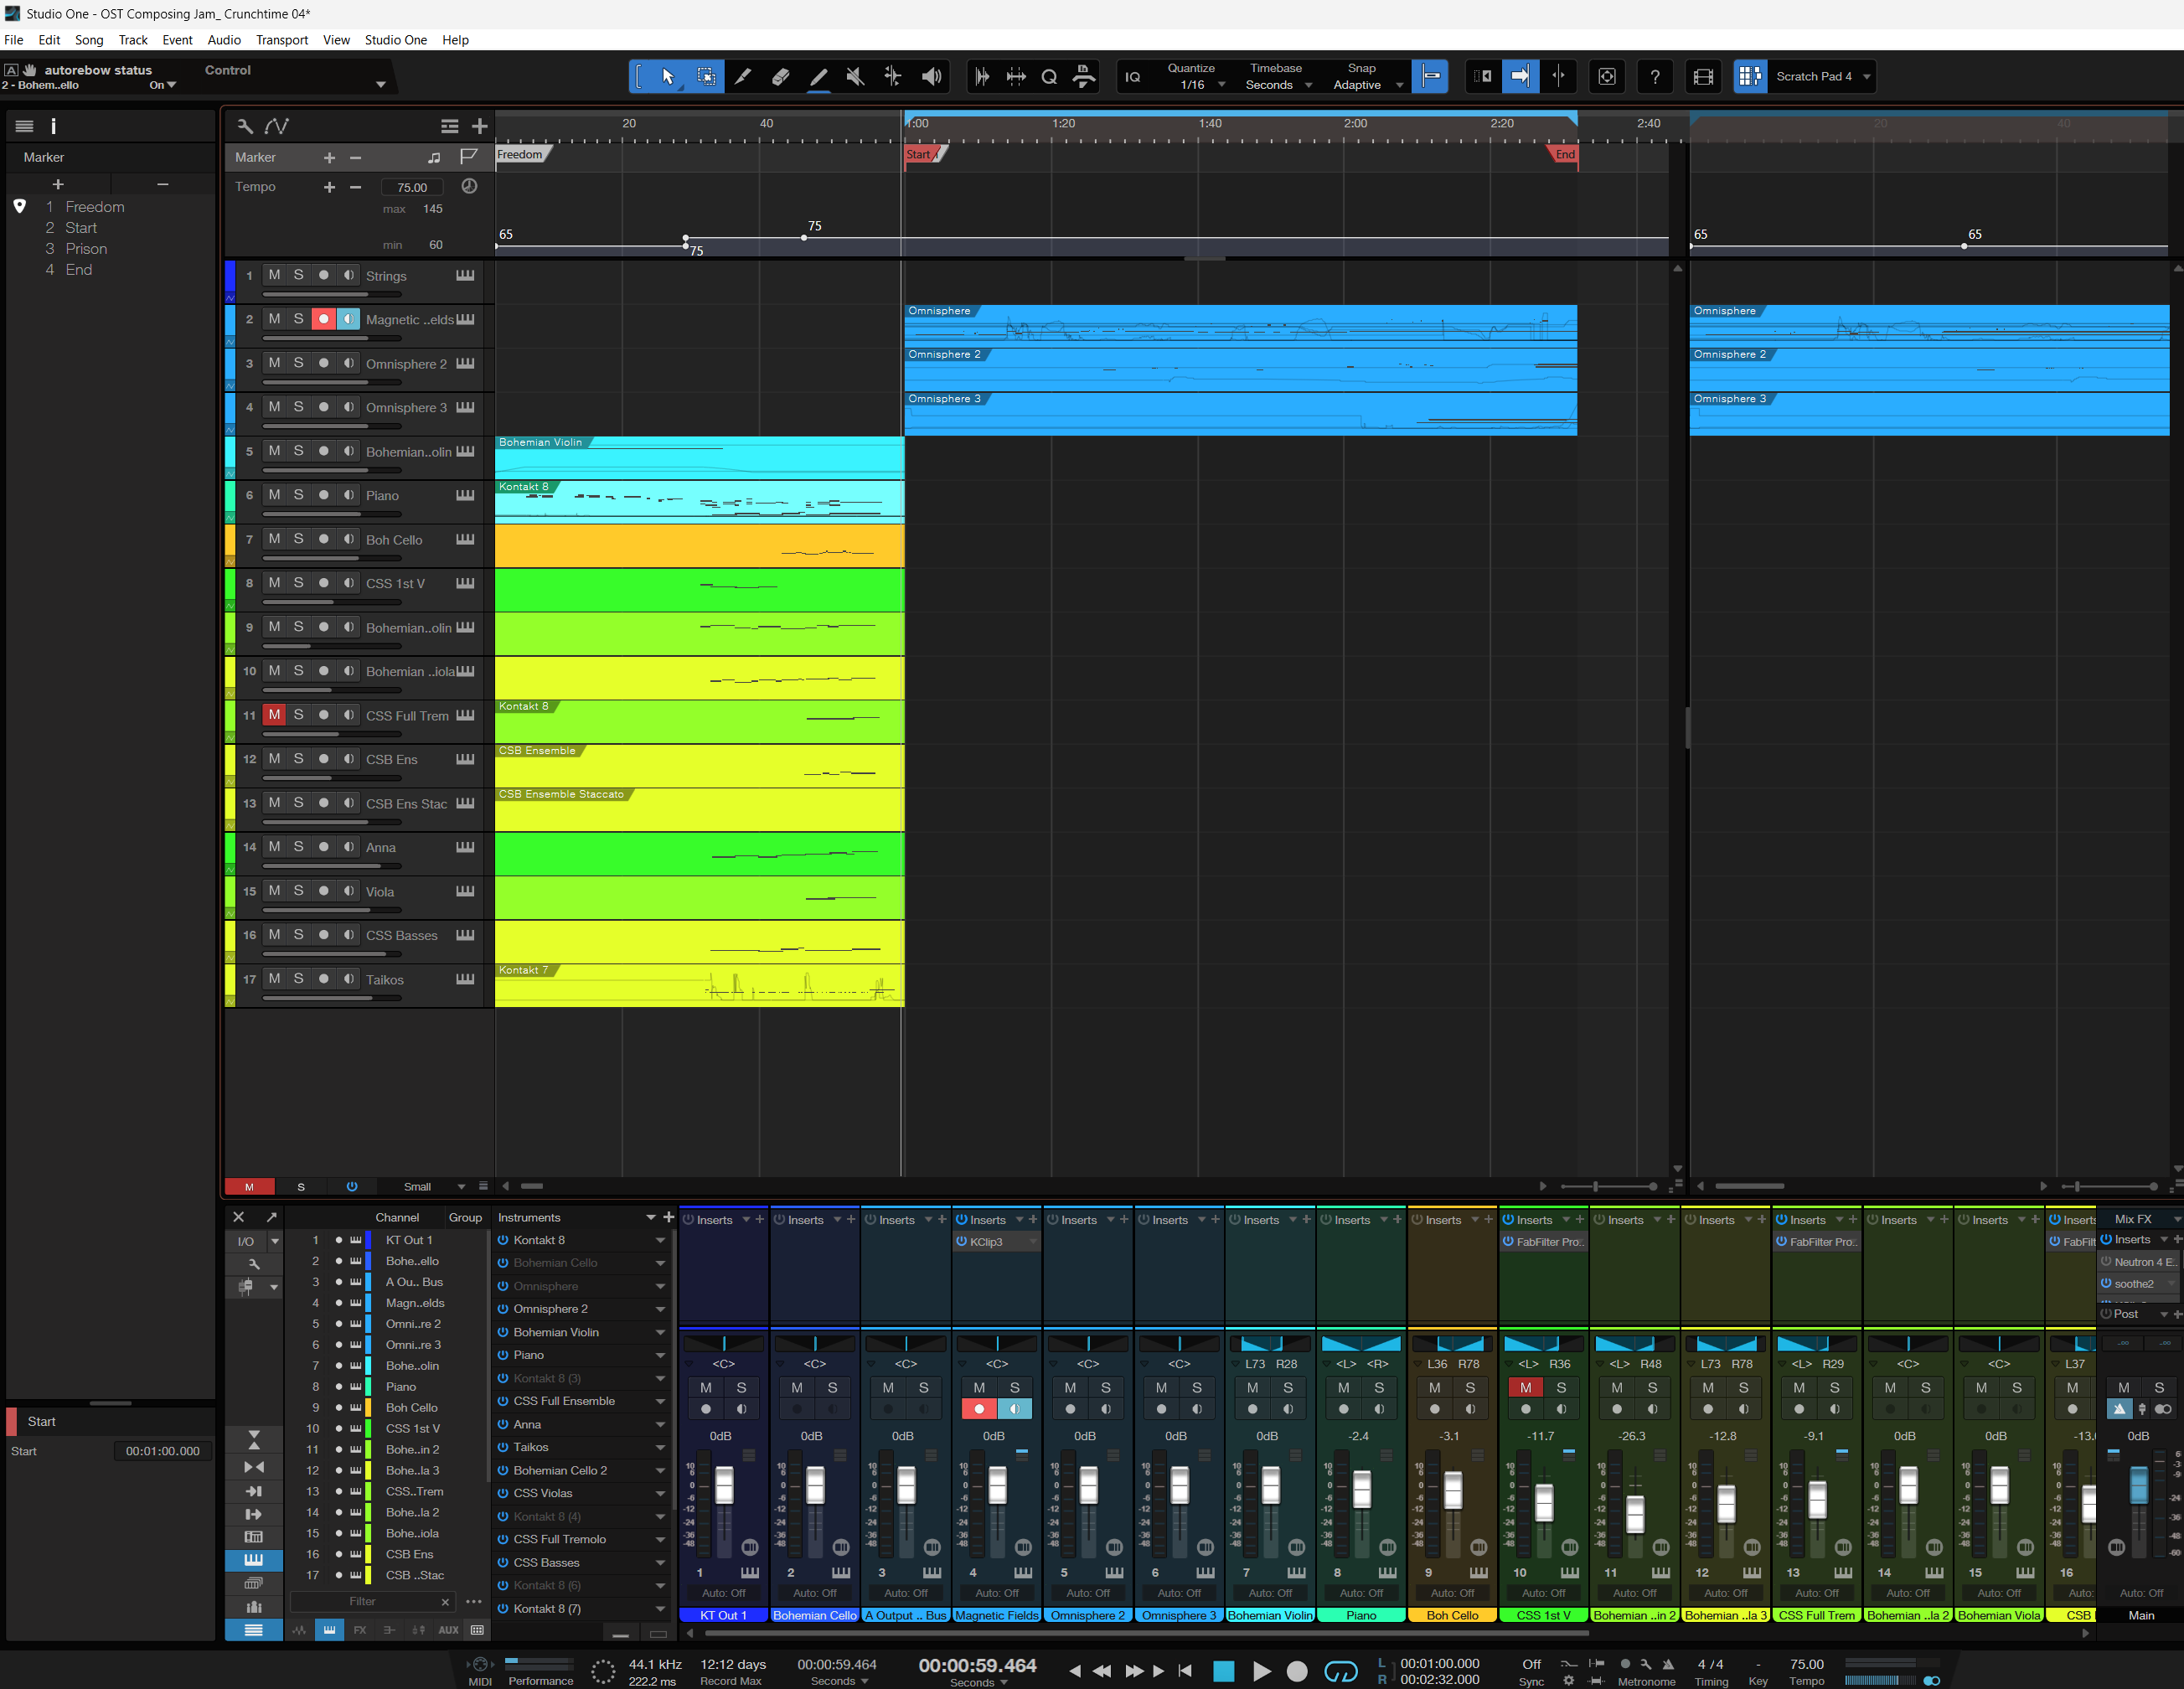Open the Track menu
This screenshot has width=2184, height=1689.
click(x=133, y=40)
